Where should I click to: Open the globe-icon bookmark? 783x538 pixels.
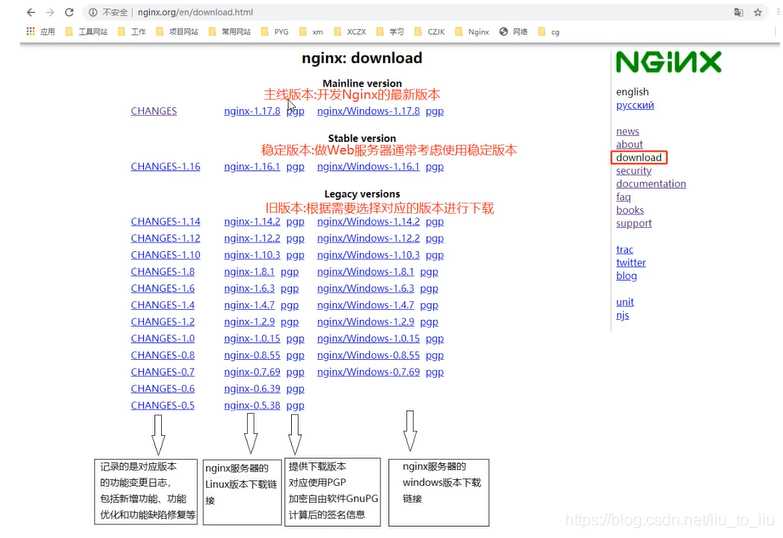click(513, 31)
